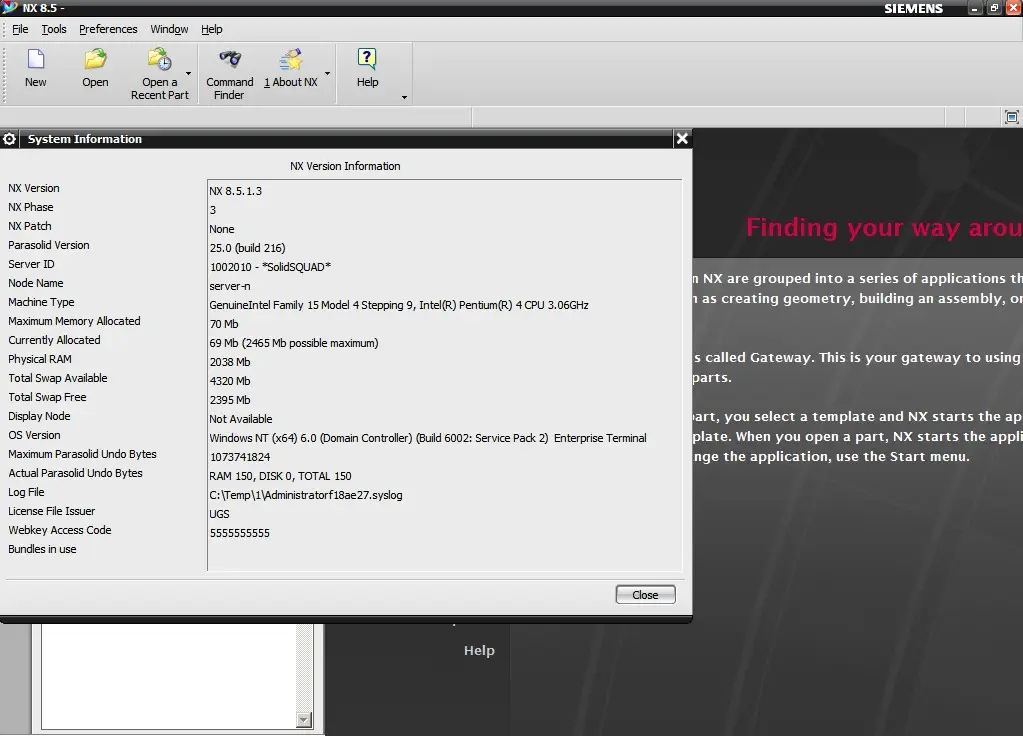Select Server ID value 1002010
This screenshot has height=736, width=1023.
point(270,267)
